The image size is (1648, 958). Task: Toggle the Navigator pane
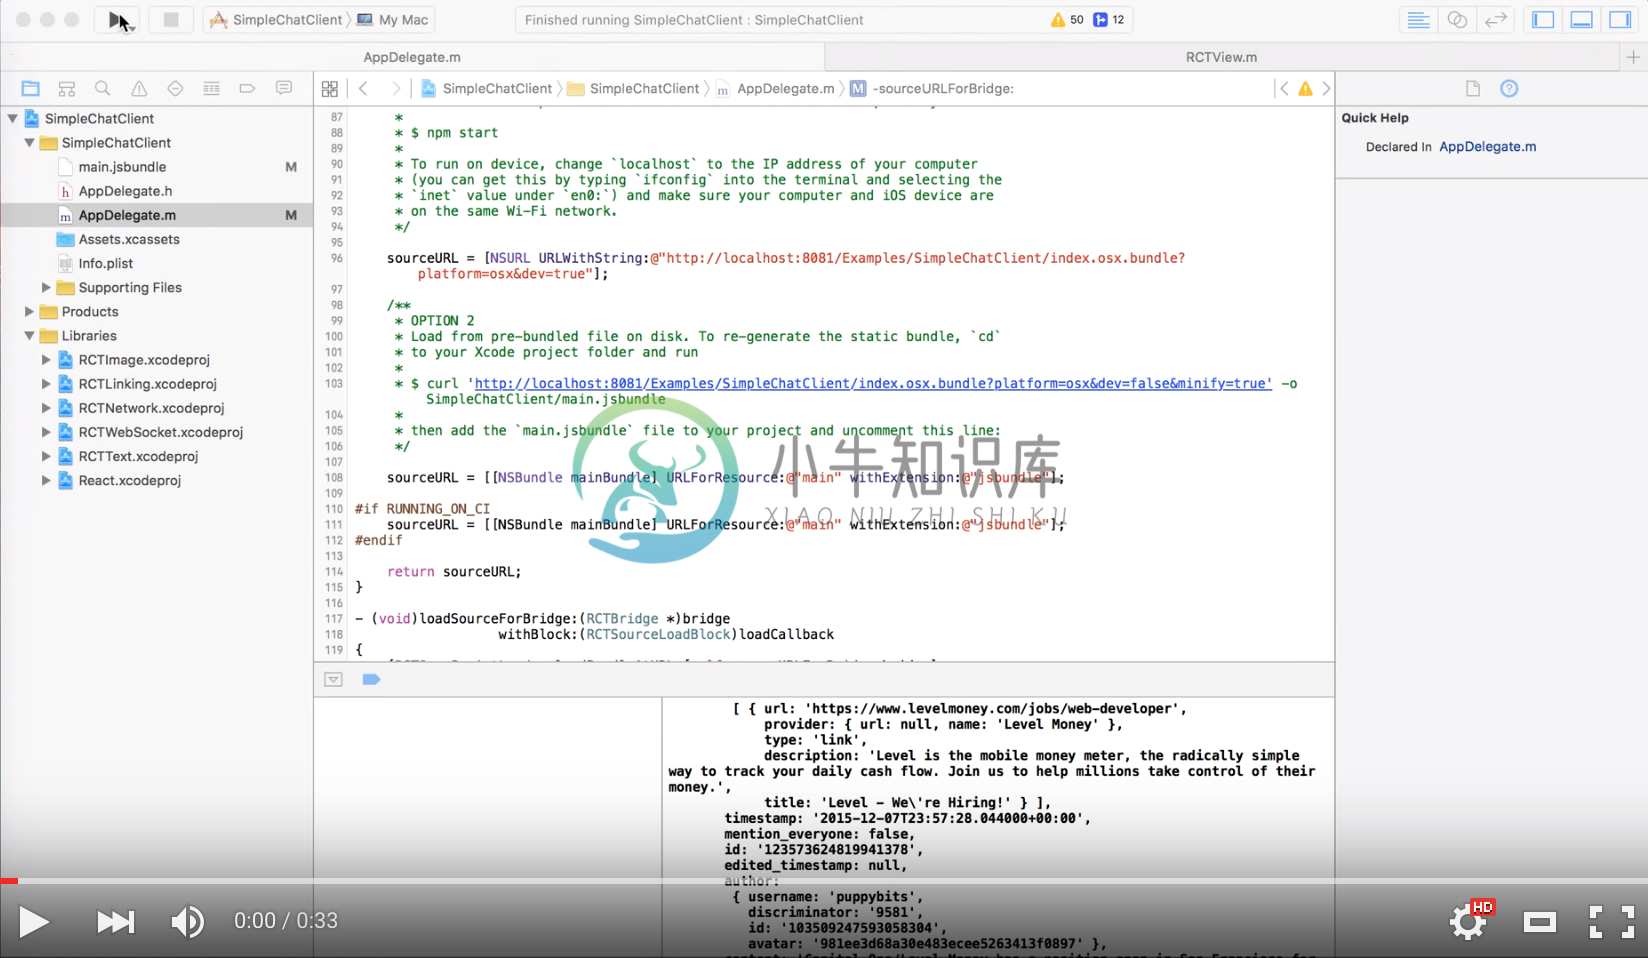1543,20
